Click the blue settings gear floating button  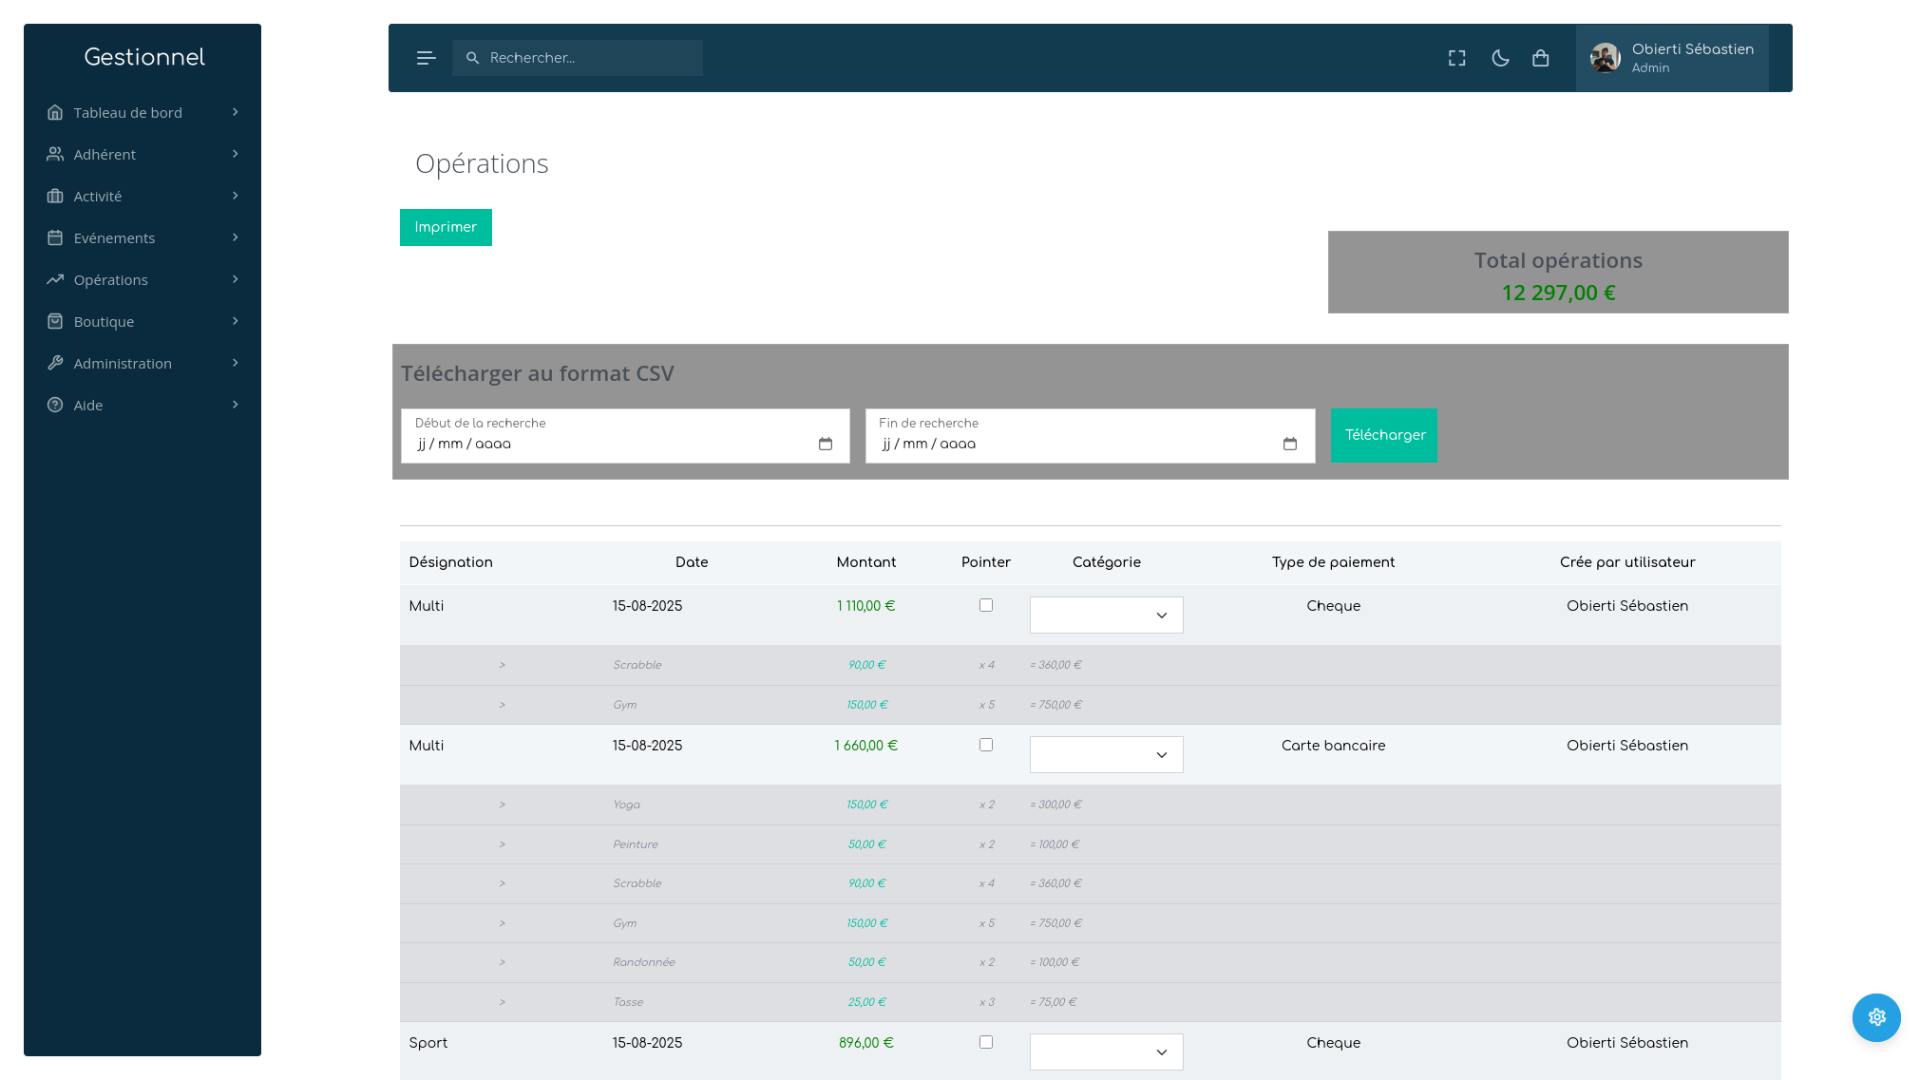pyautogui.click(x=1876, y=1017)
